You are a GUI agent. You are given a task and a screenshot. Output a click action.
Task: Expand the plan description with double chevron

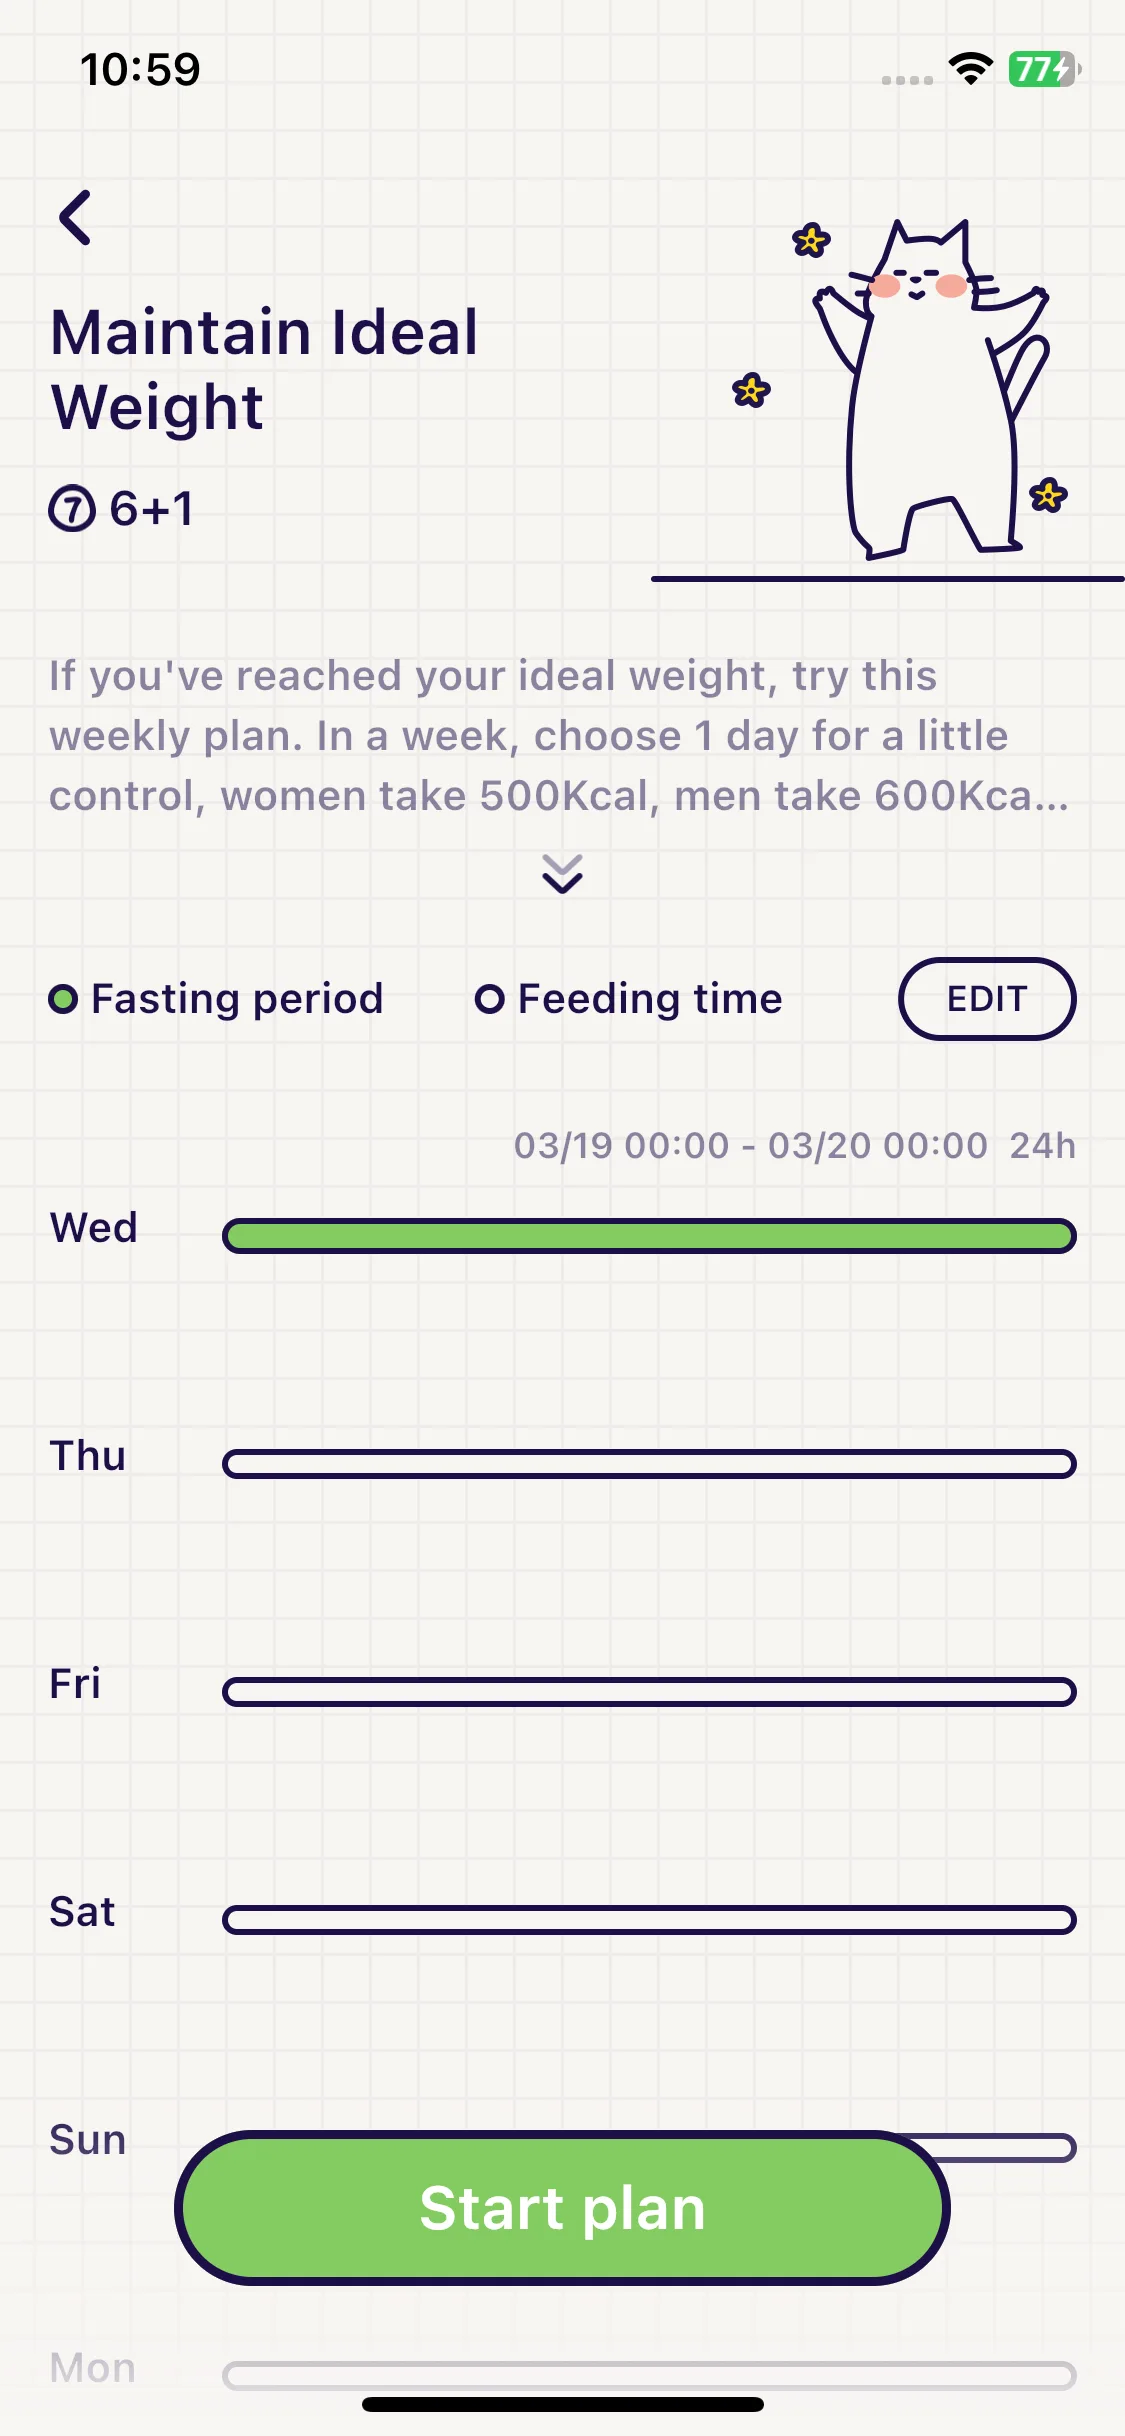562,874
